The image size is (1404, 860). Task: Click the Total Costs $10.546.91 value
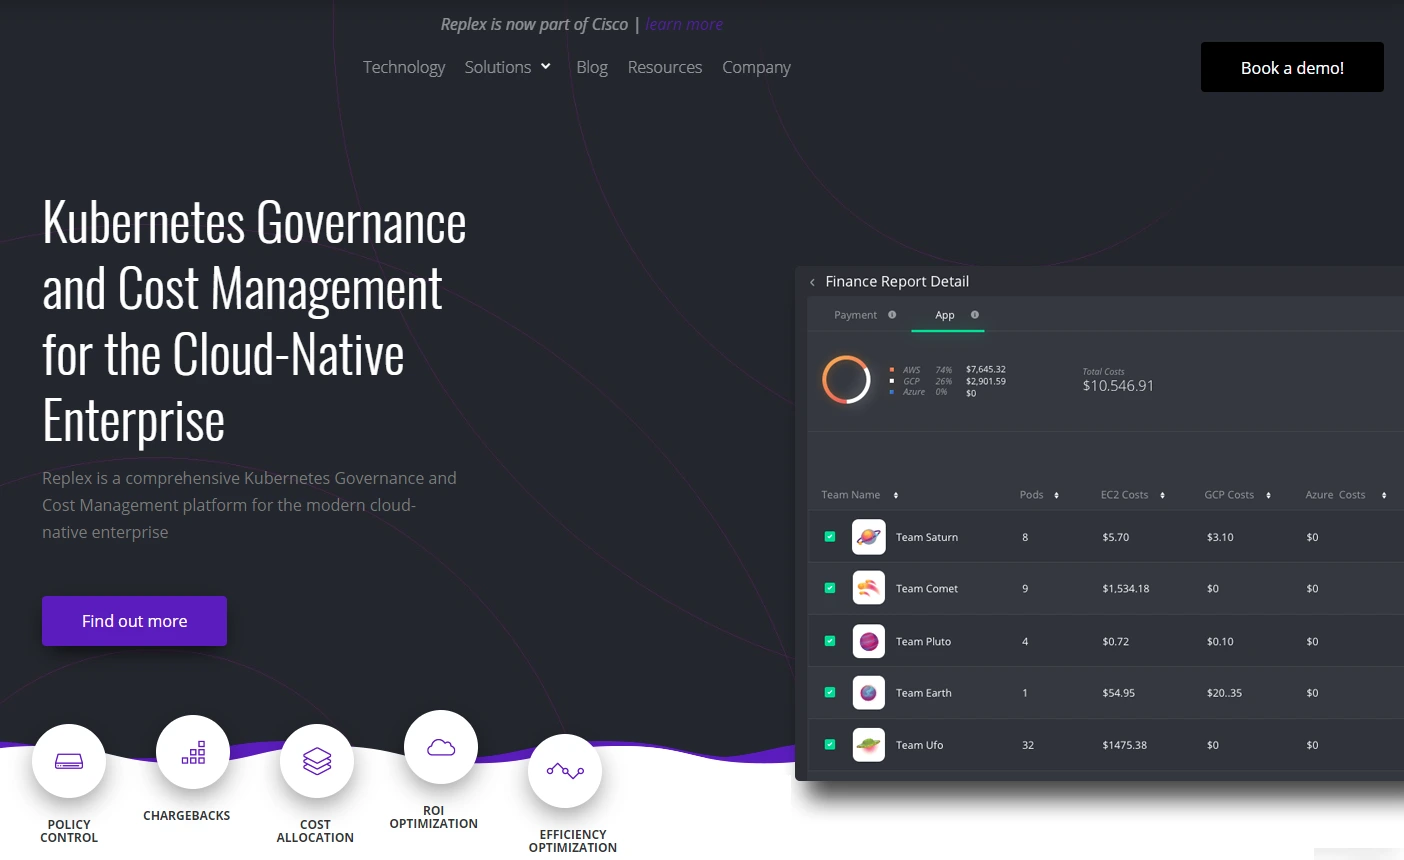[1118, 386]
